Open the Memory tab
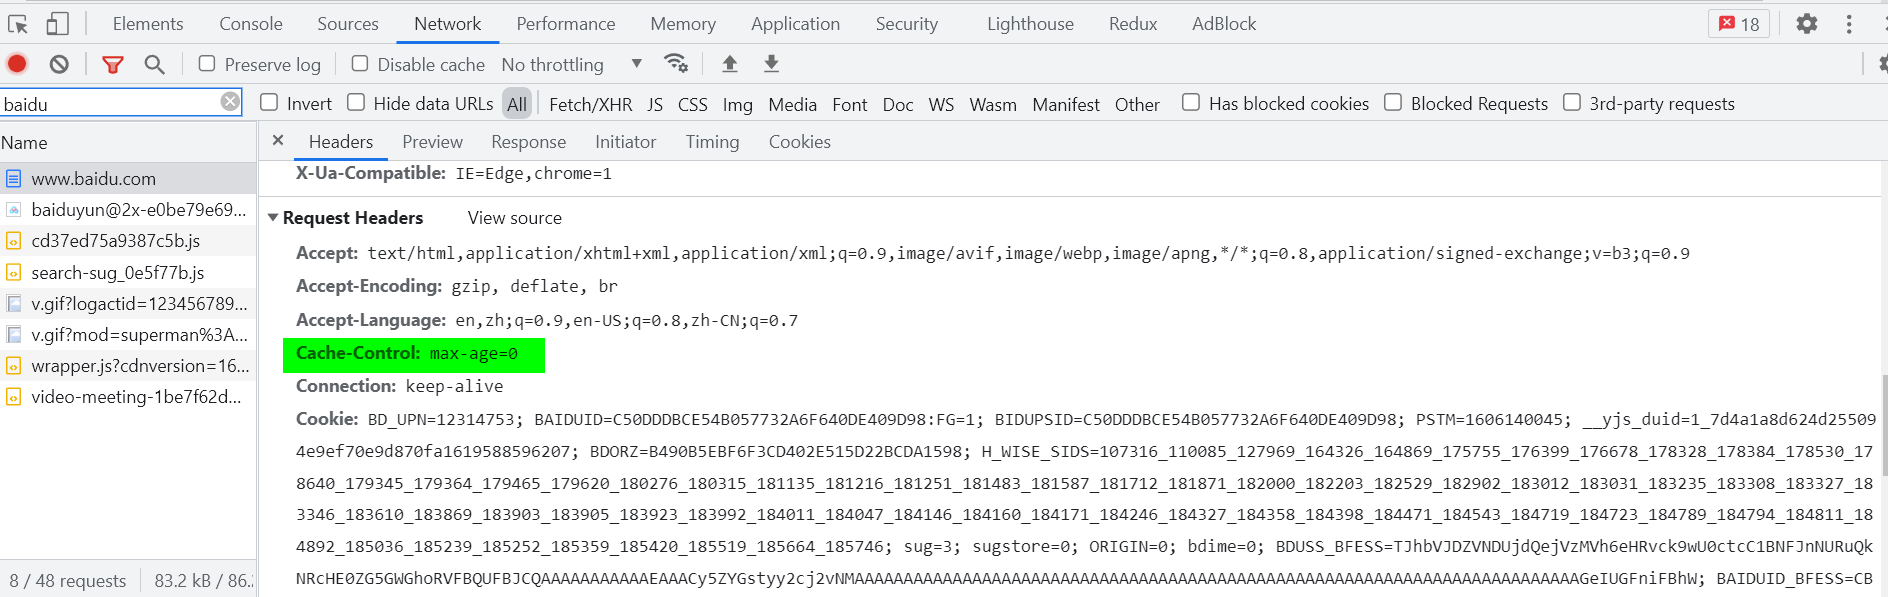This screenshot has width=1888, height=597. tap(683, 24)
